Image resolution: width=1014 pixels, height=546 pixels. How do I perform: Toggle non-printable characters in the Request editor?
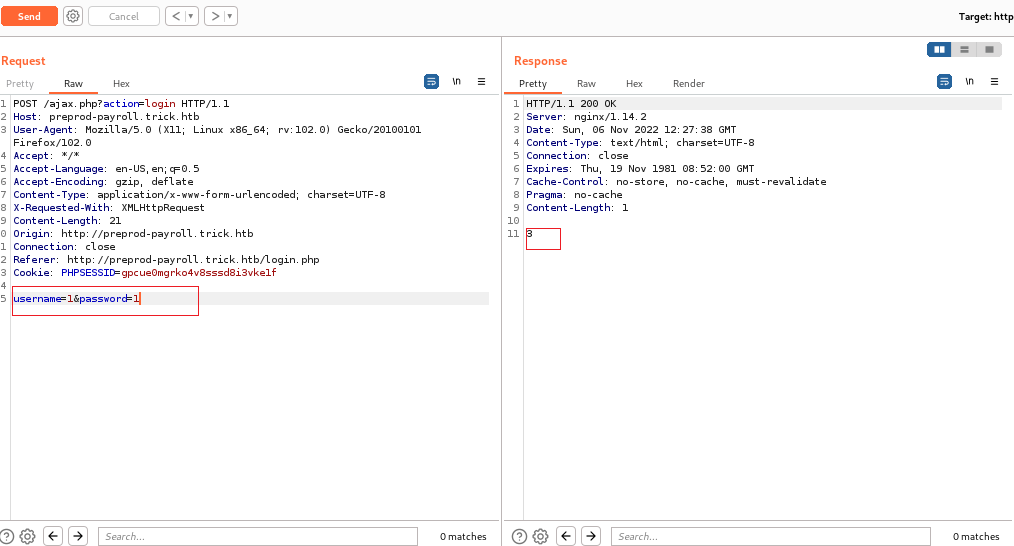point(456,82)
